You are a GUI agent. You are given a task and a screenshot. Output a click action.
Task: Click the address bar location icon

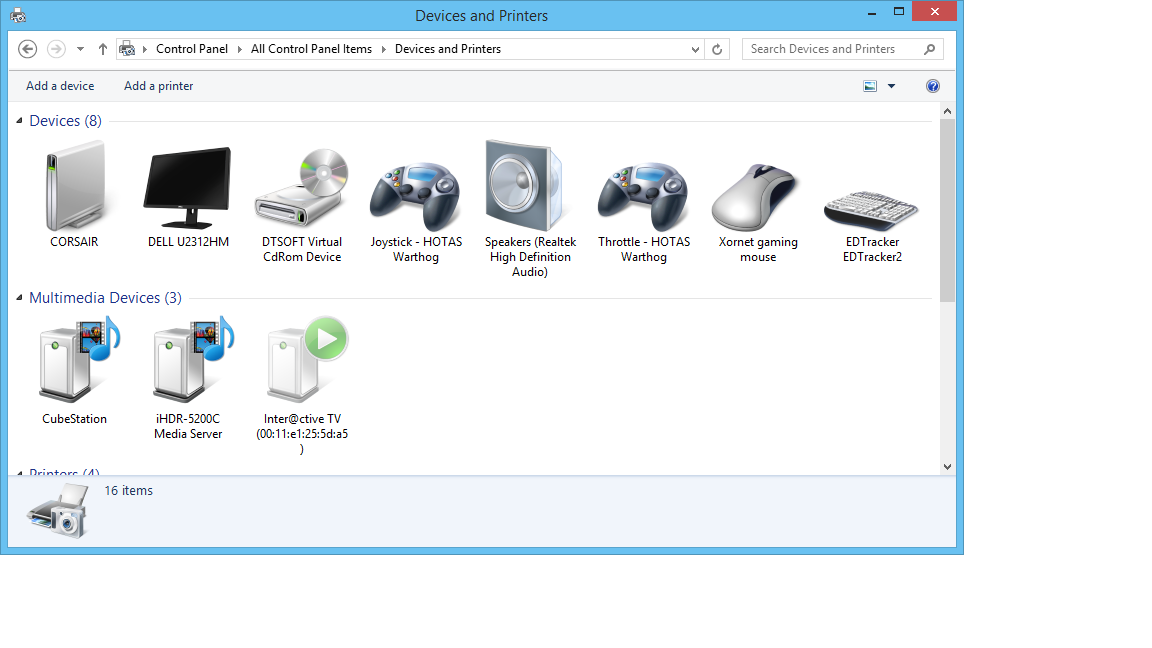point(127,49)
